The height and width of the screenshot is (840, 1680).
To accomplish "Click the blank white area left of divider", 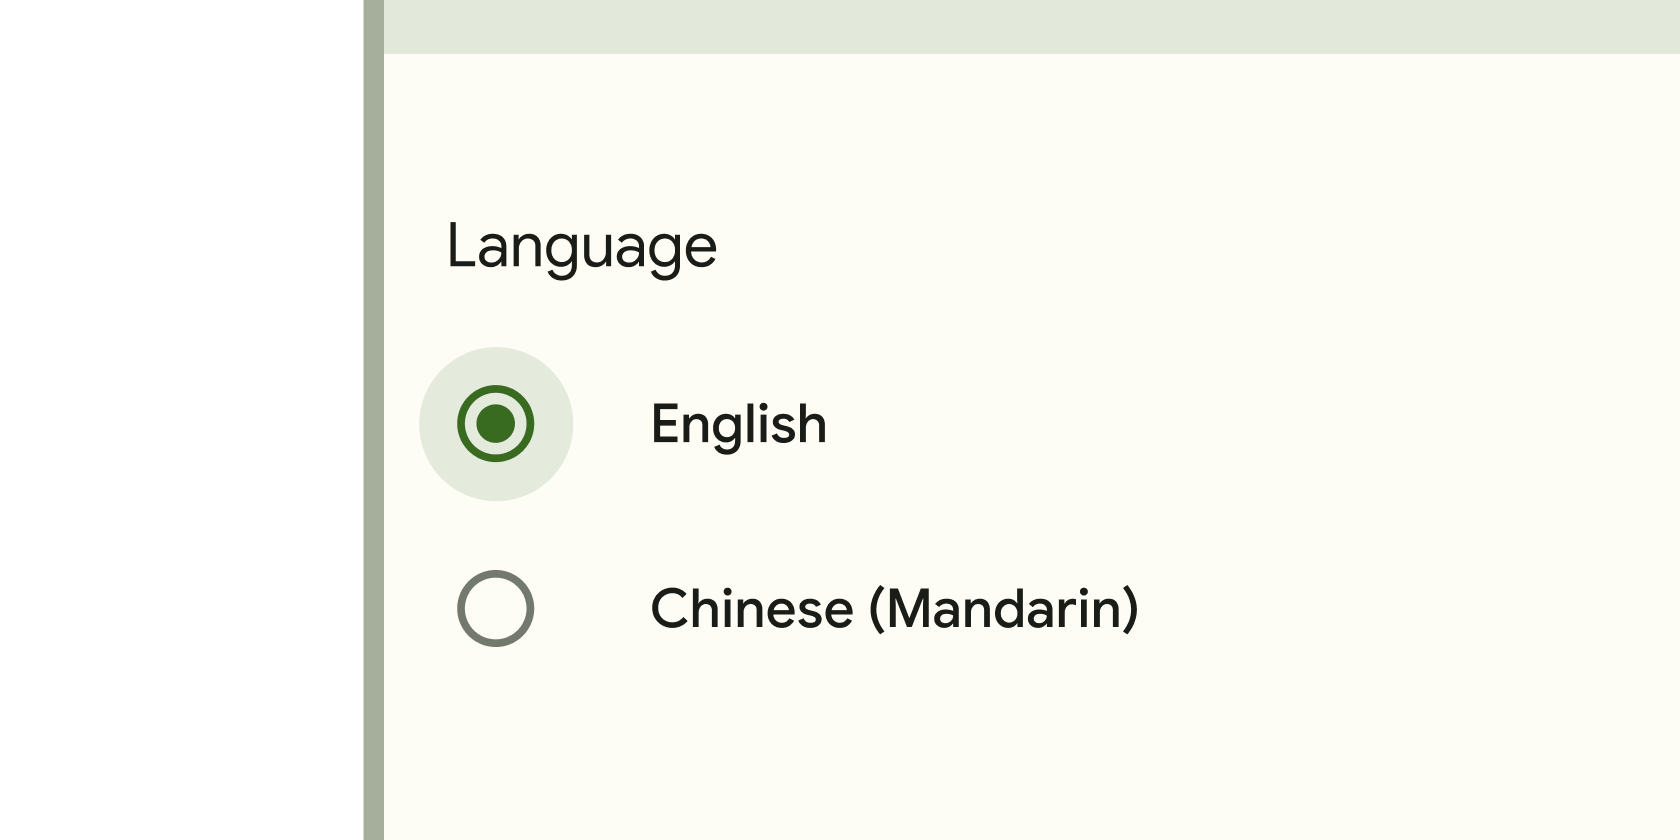I will [180, 420].
